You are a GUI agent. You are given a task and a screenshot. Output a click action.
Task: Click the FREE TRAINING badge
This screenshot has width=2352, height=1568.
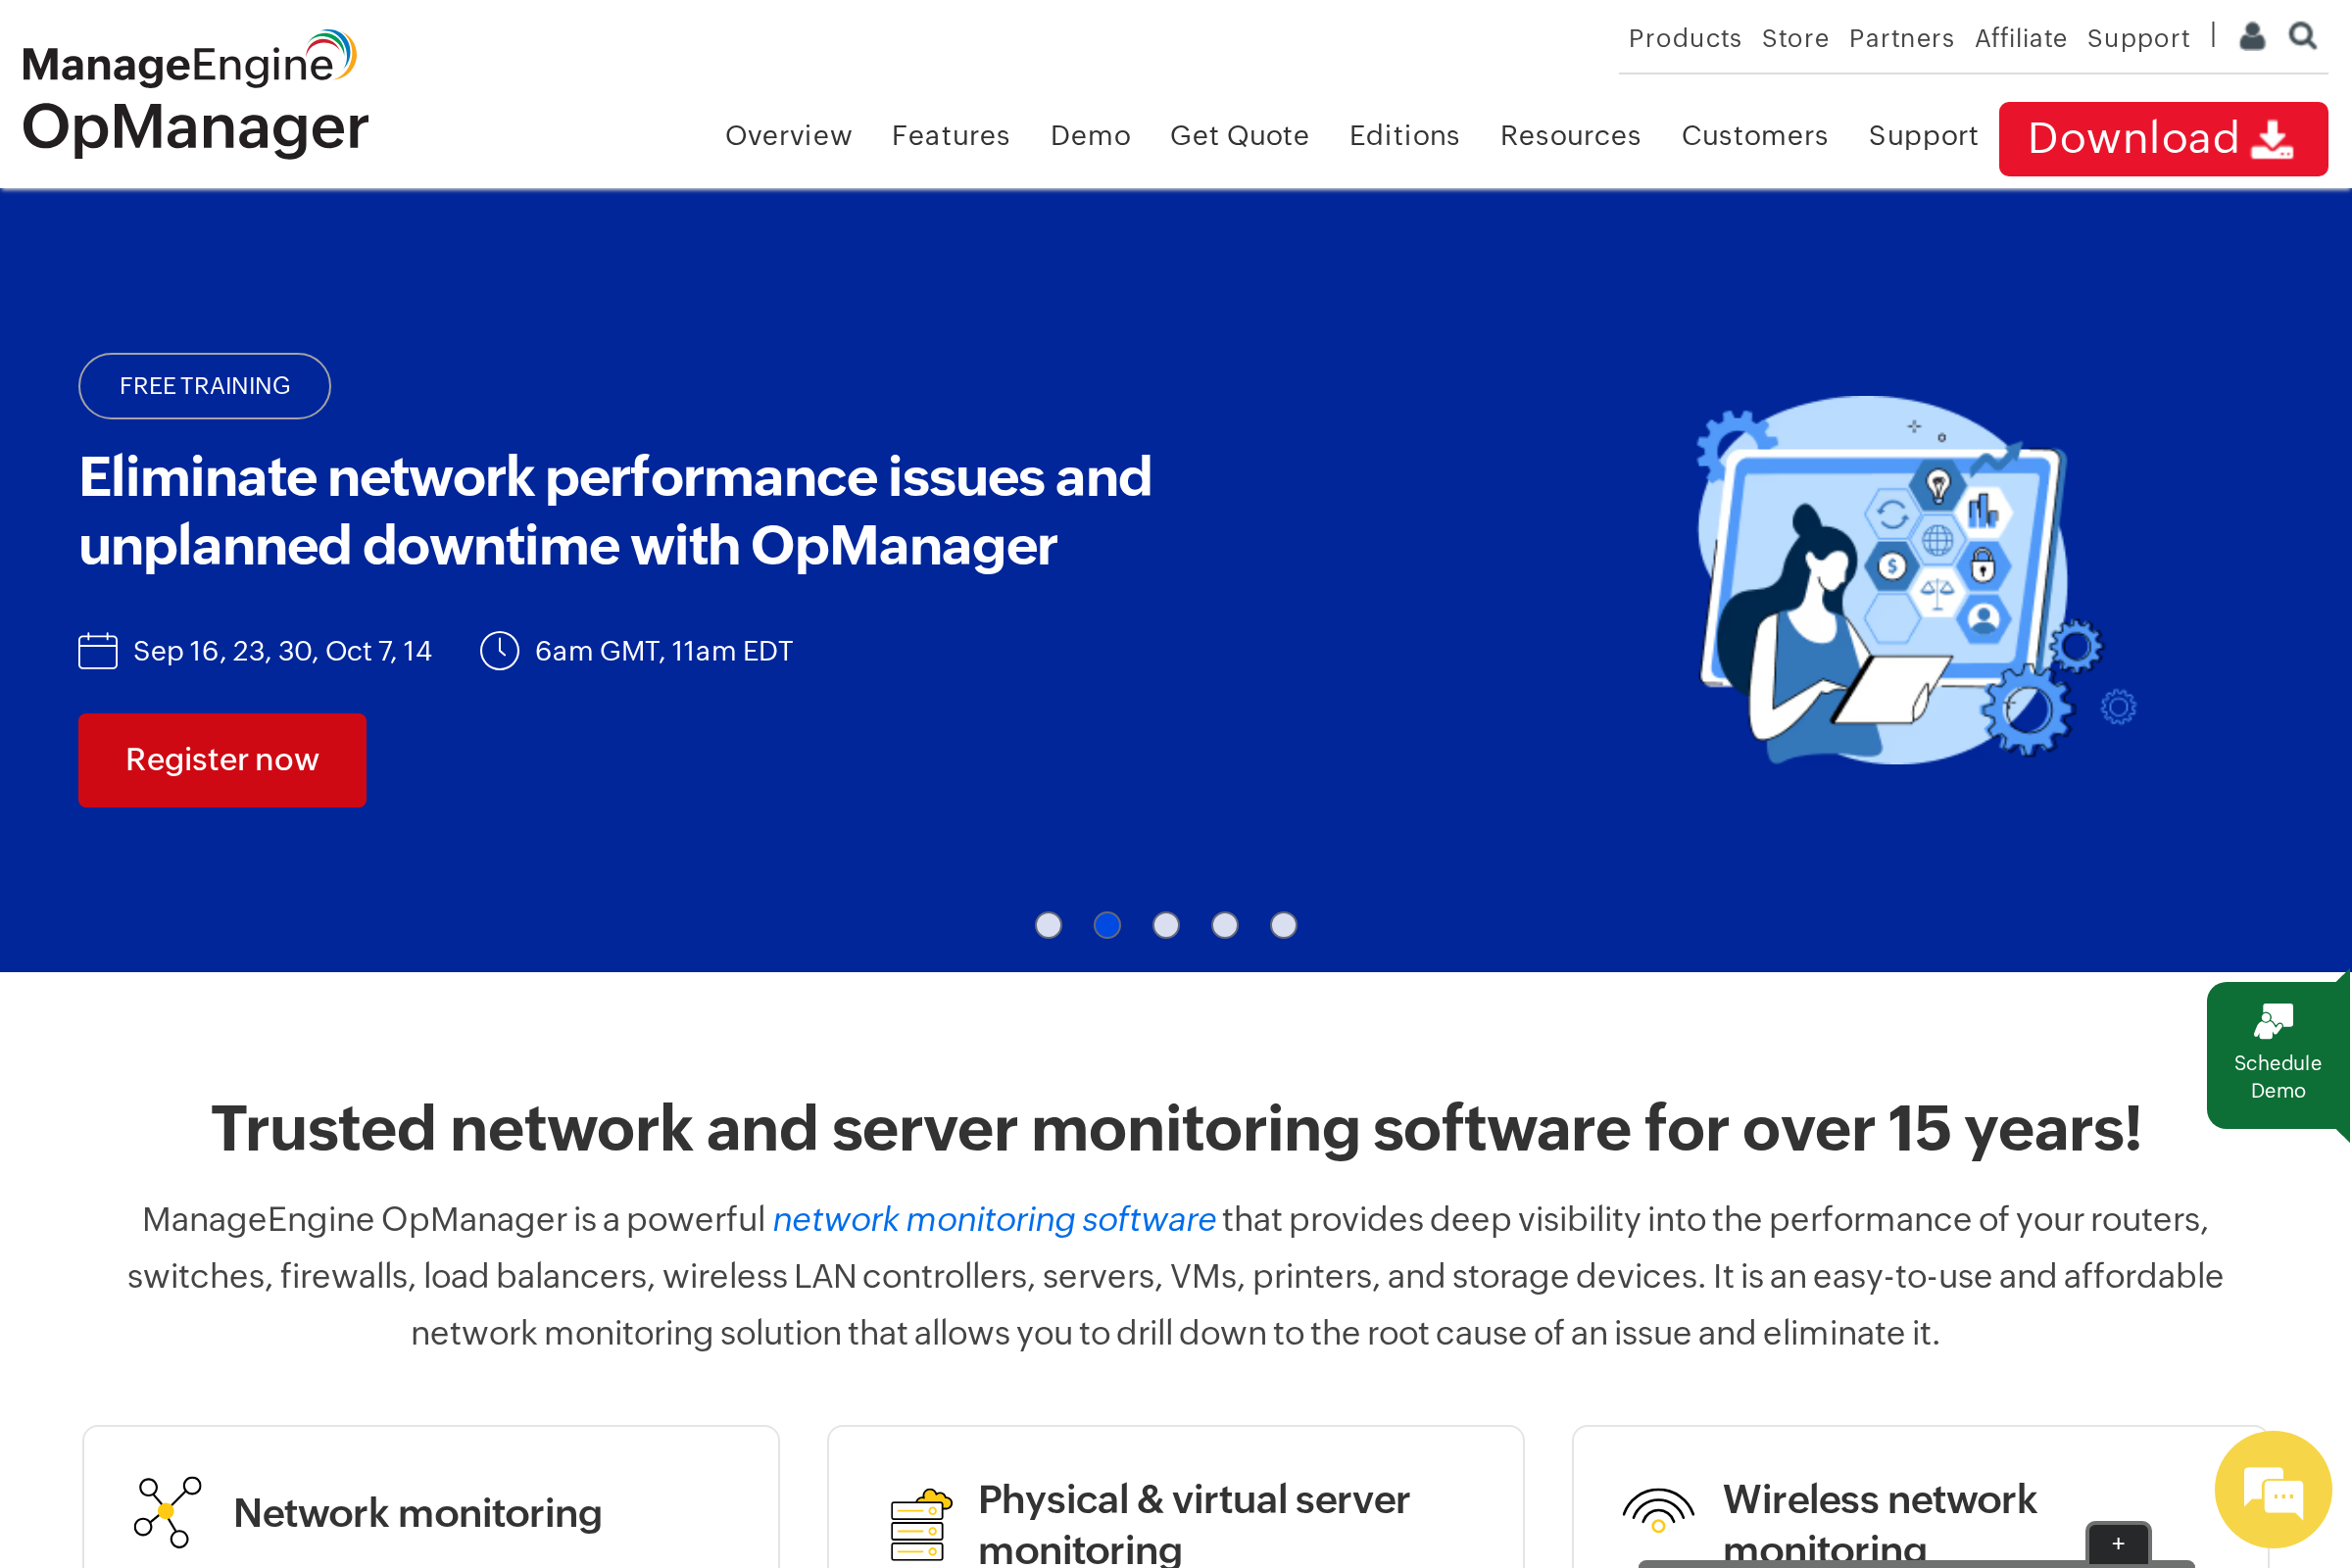204,386
